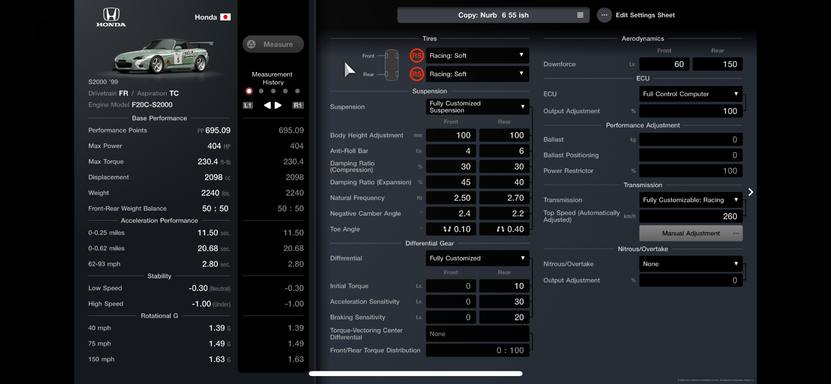Select the second measurement history dot
The width and height of the screenshot is (831, 384).
(x=261, y=91)
